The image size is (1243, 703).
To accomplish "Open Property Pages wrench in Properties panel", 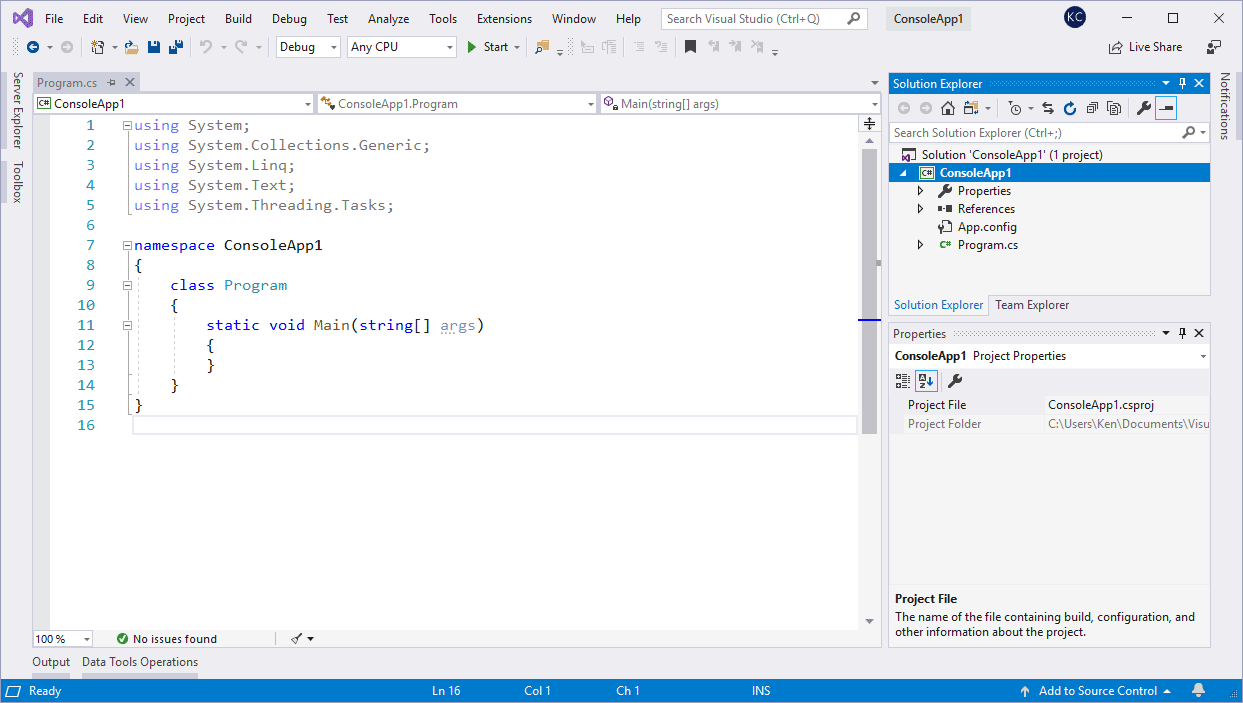I will [x=954, y=381].
